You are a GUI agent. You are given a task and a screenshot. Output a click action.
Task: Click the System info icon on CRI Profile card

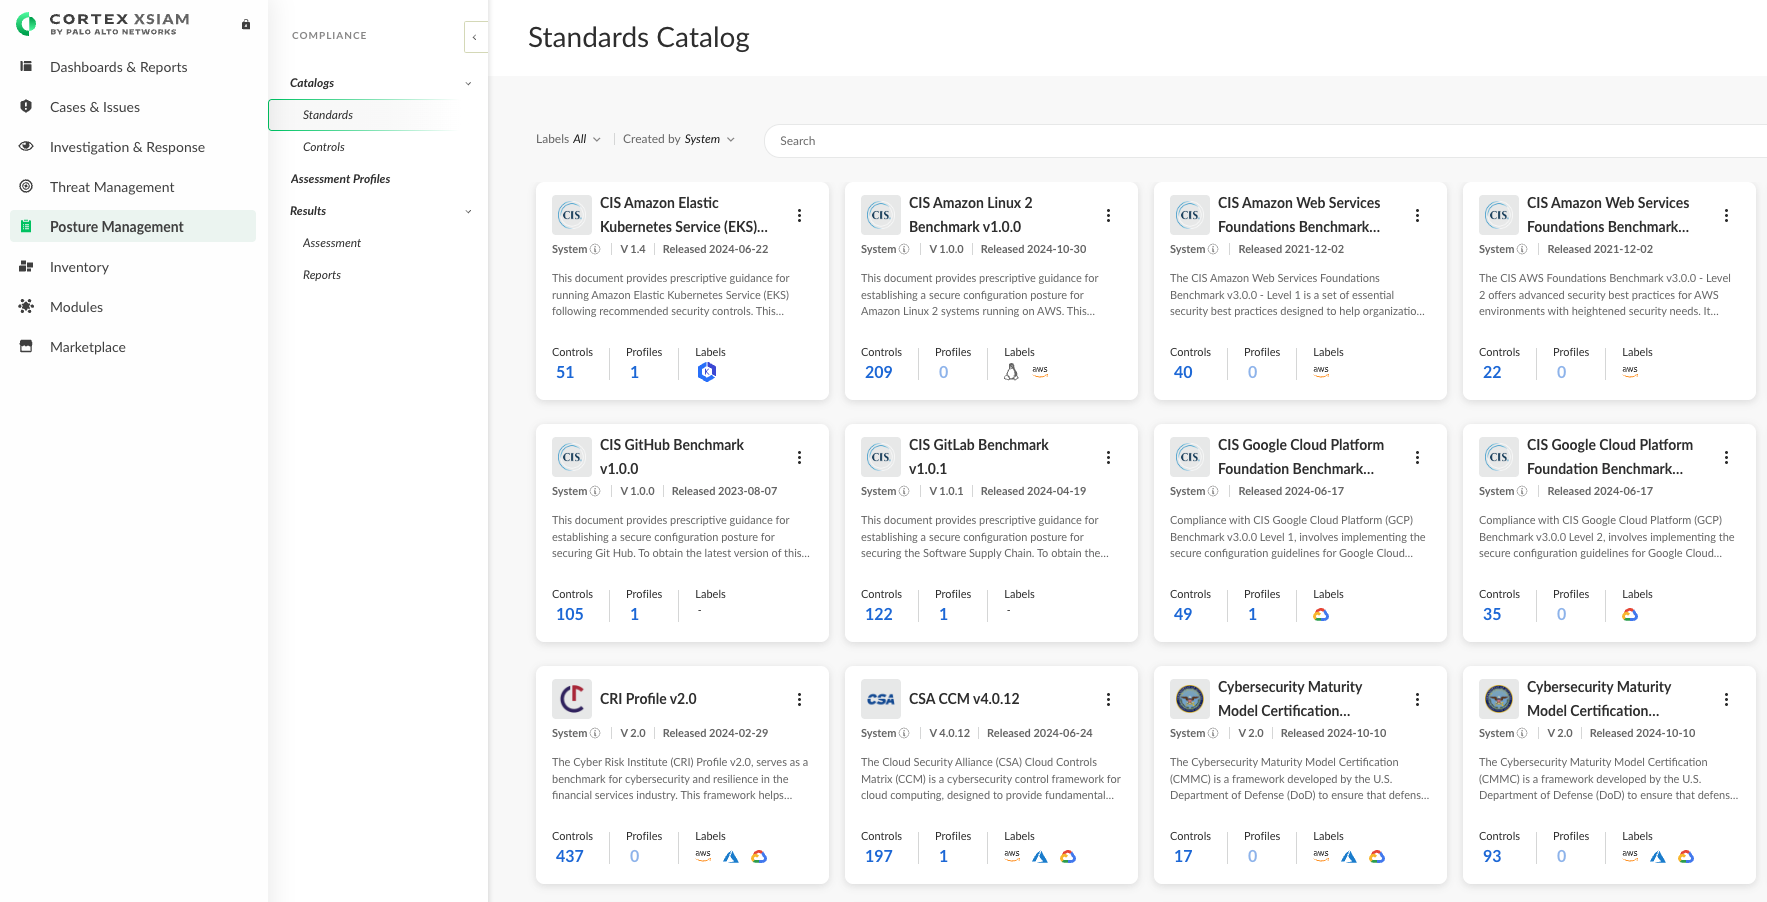pyautogui.click(x=595, y=733)
